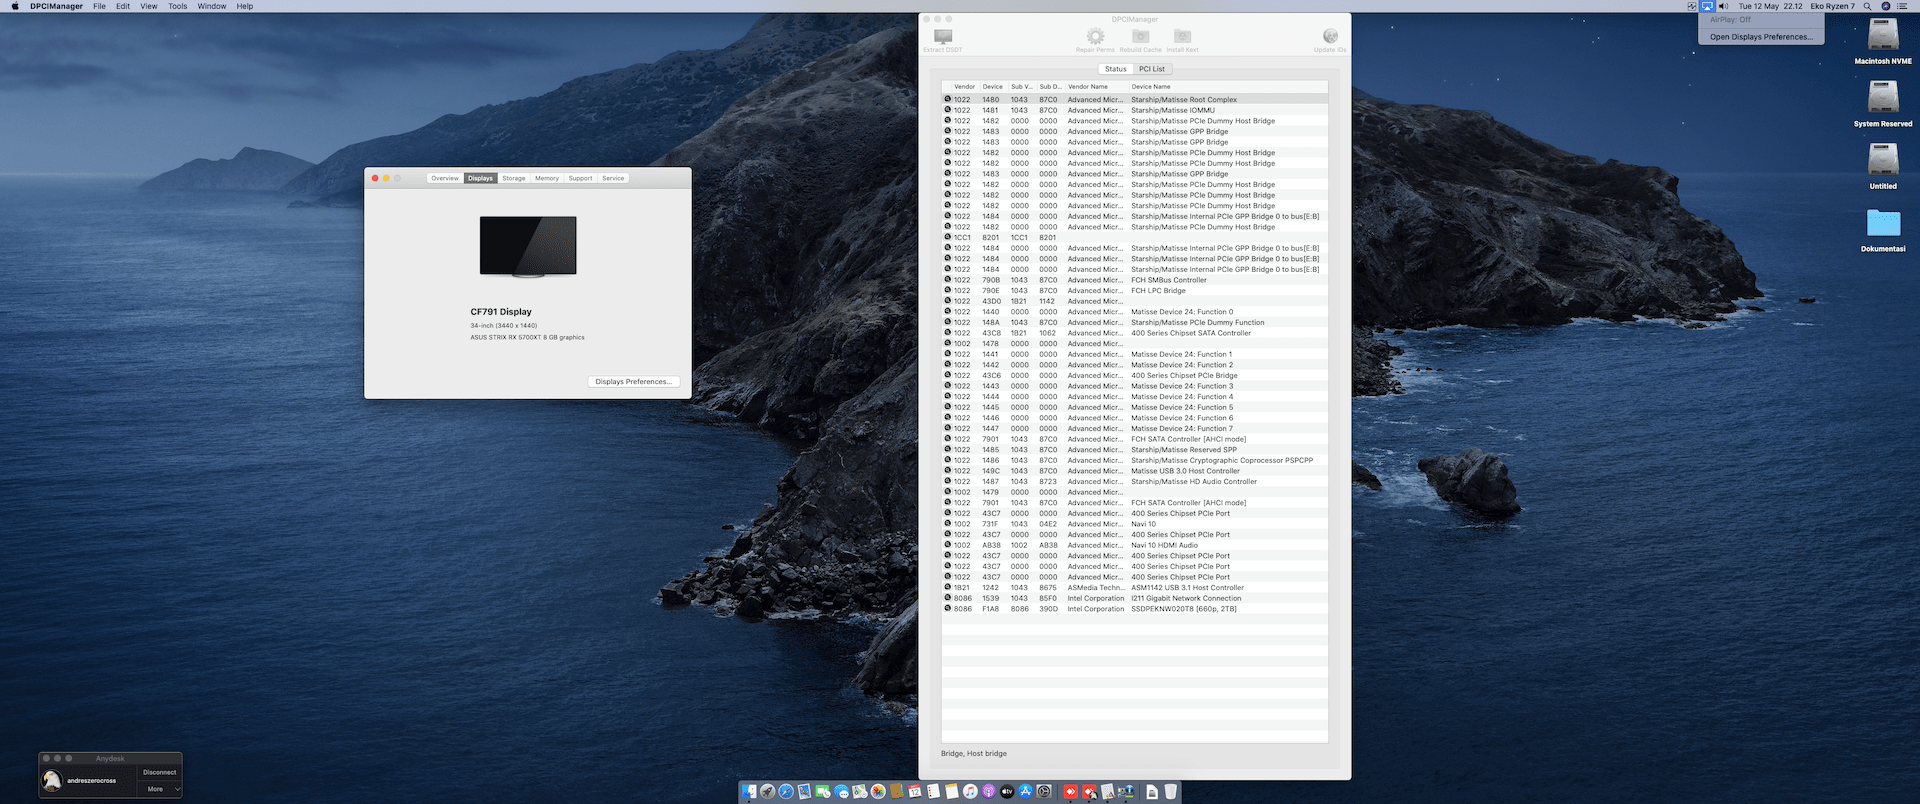Open the File menu
This screenshot has height=804, width=1920.
(99, 6)
